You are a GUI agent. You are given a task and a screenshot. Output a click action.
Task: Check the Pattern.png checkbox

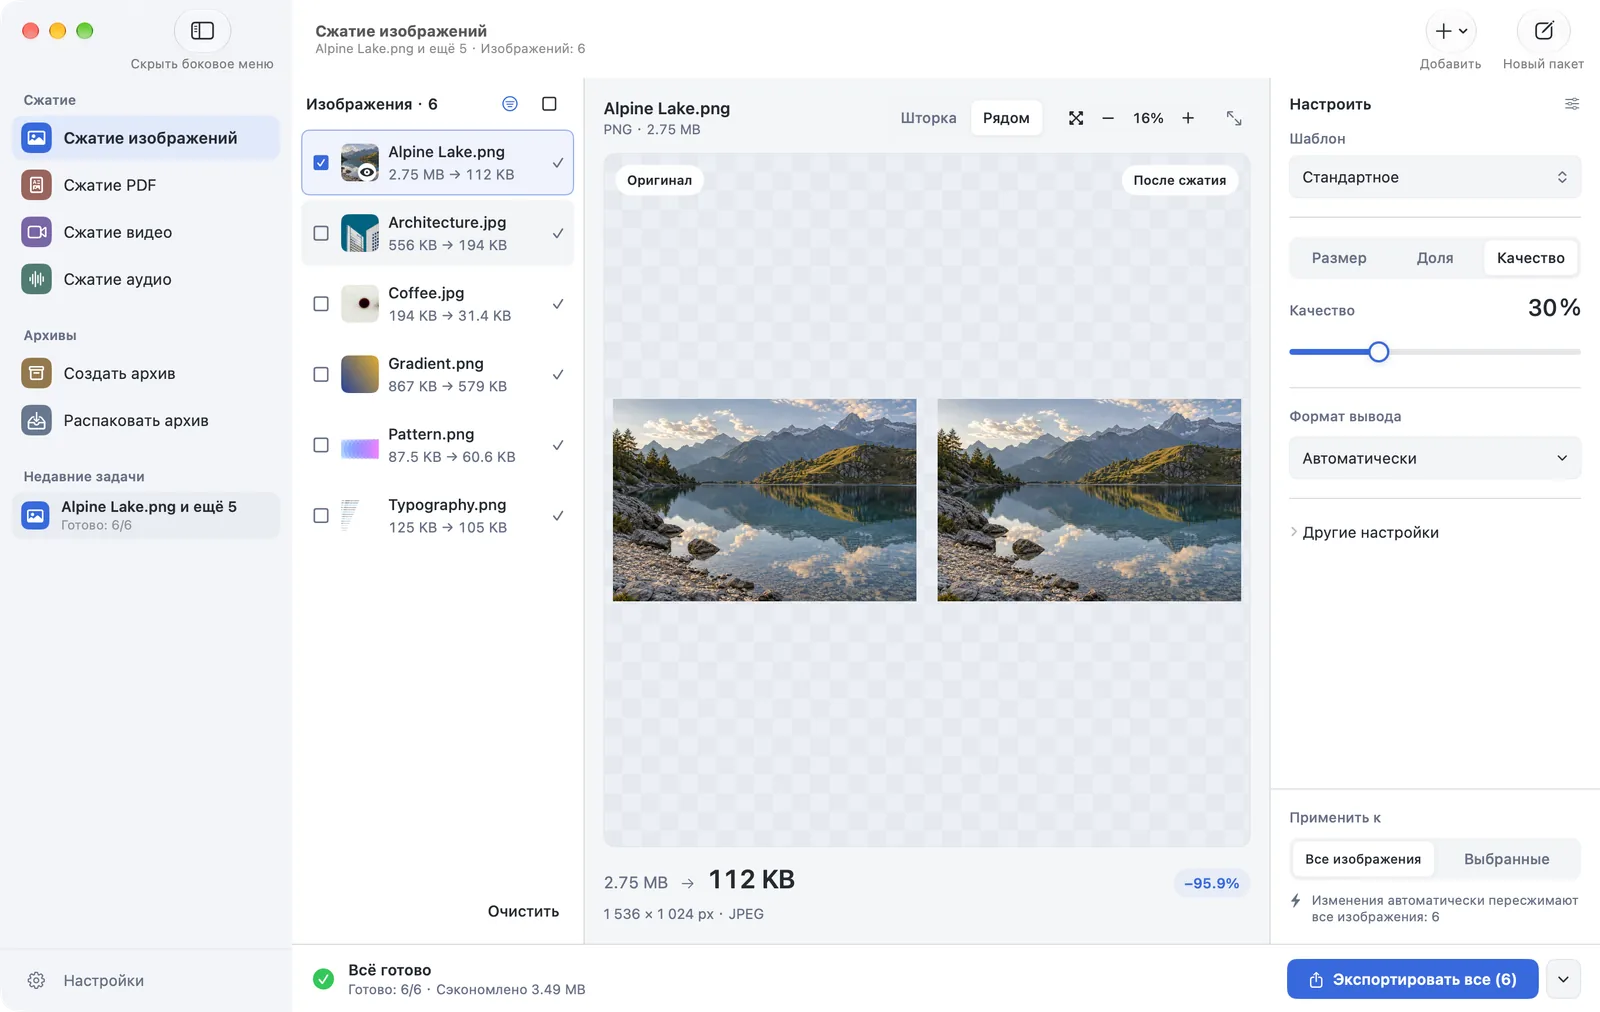(321, 445)
